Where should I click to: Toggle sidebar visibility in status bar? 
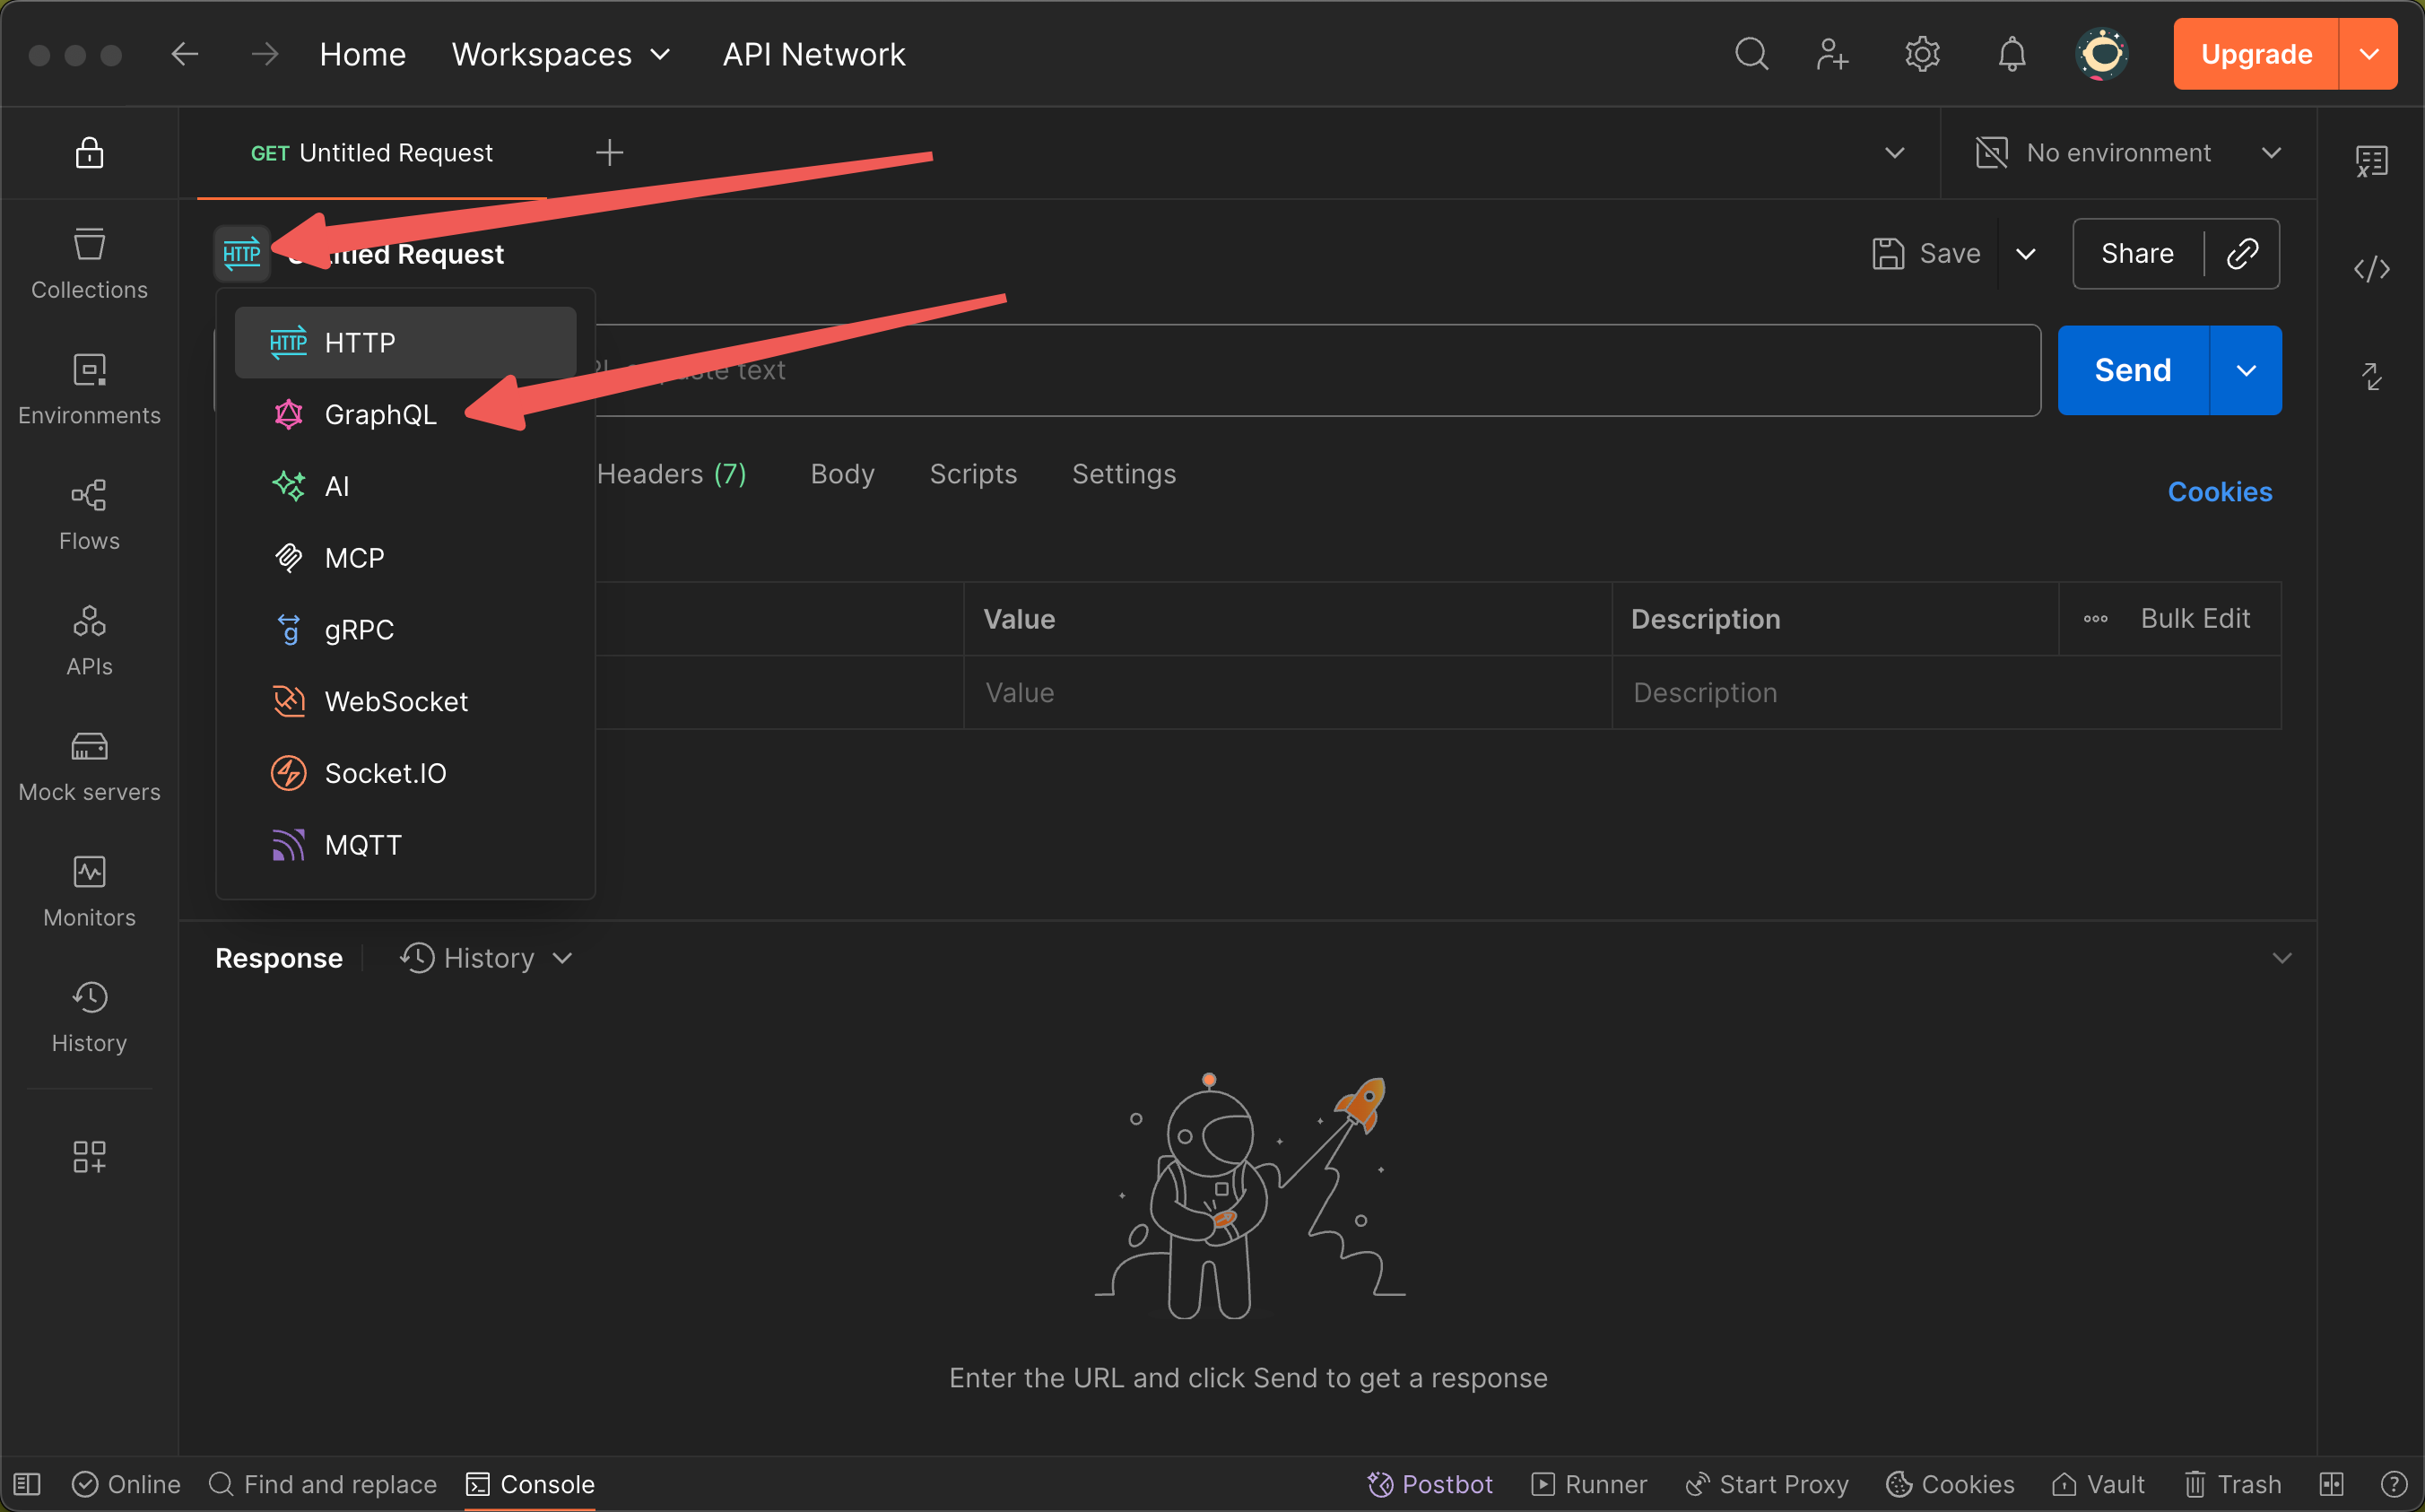coord(27,1484)
